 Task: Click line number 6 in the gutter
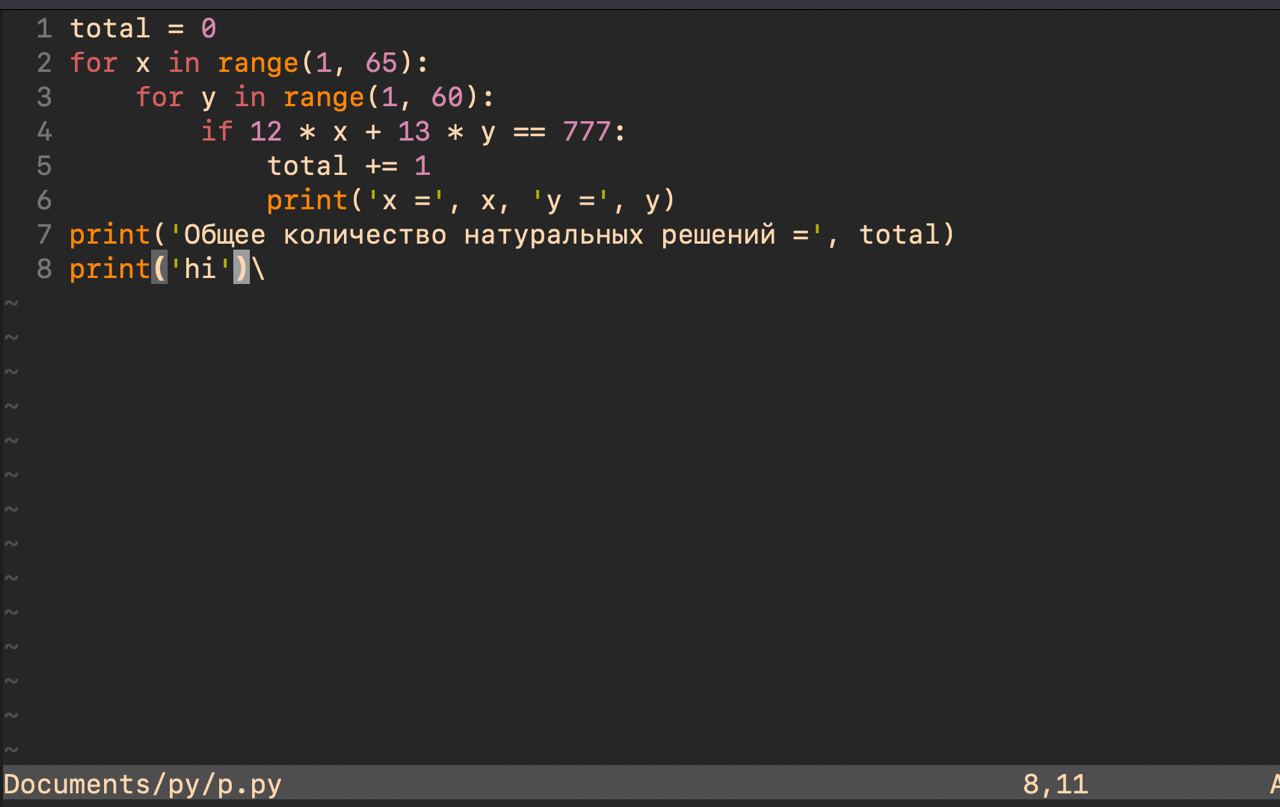click(x=44, y=200)
